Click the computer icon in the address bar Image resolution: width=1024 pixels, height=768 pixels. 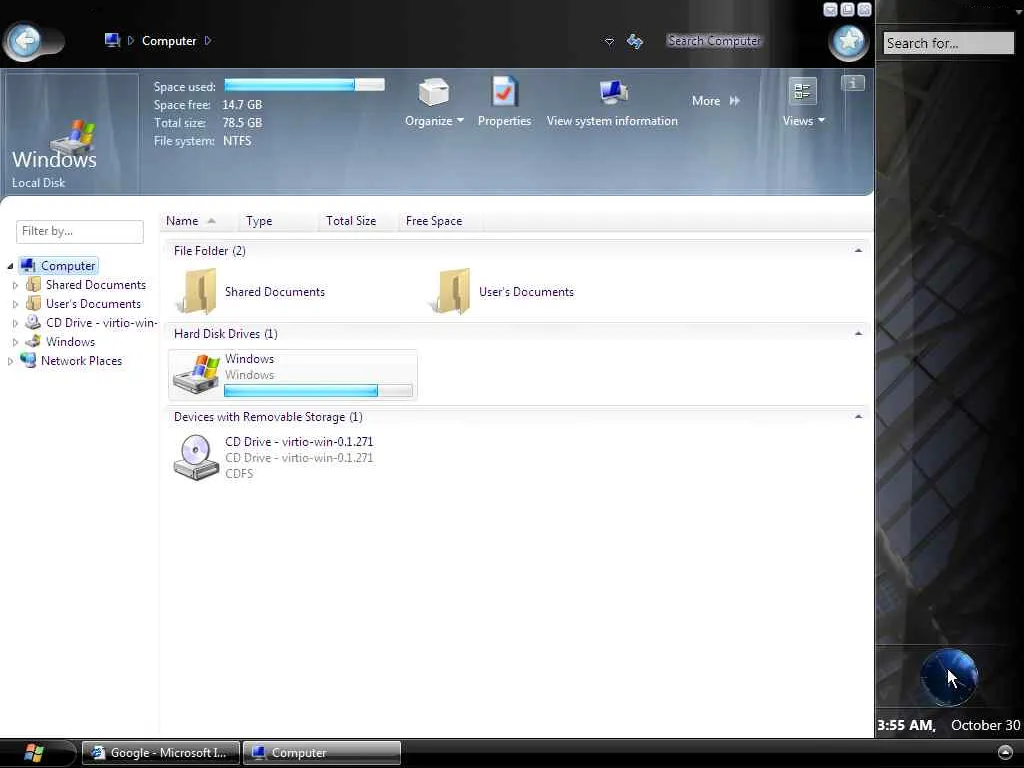coord(112,40)
